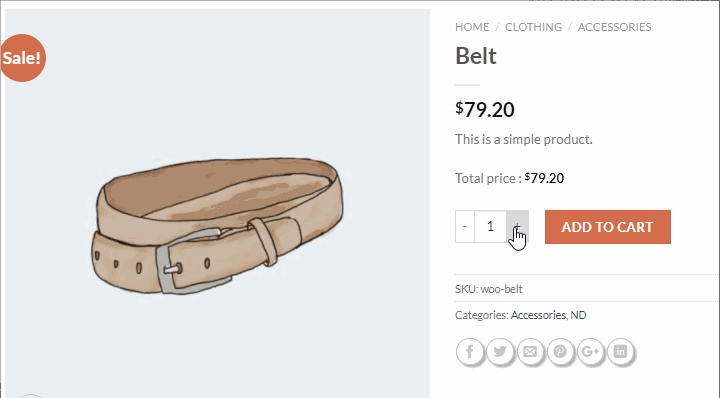This screenshot has width=720, height=398.
Task: Click the quantity input field
Action: coord(490,226)
